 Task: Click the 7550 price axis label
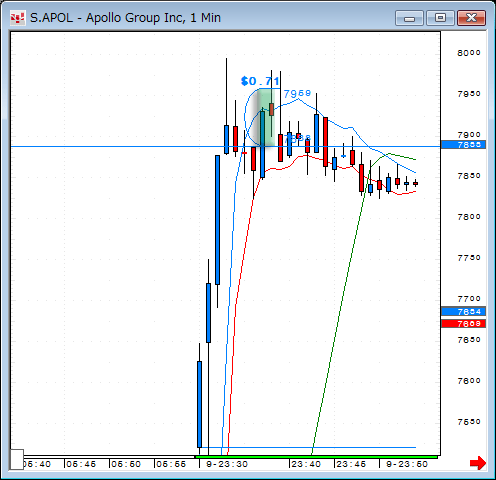(x=469, y=422)
